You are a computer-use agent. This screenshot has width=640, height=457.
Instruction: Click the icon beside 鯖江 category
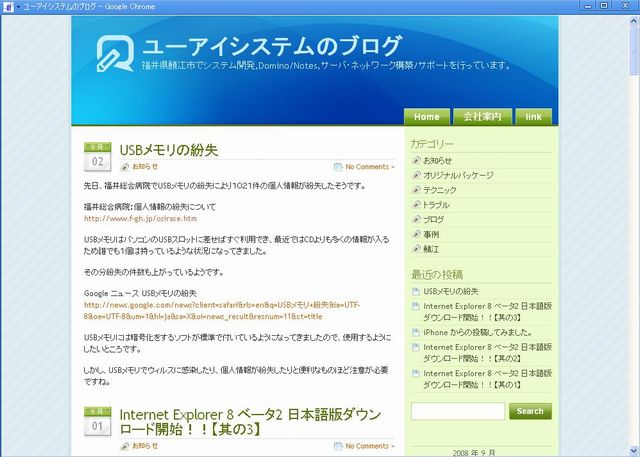pyautogui.click(x=416, y=249)
